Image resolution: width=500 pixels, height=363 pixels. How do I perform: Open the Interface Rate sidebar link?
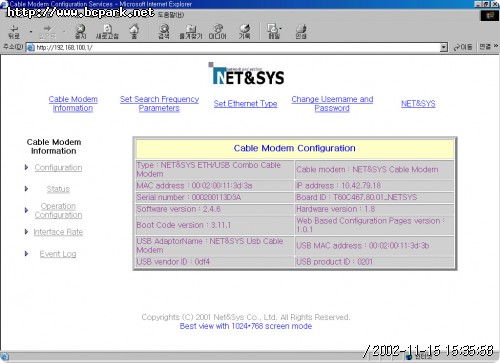[58, 232]
